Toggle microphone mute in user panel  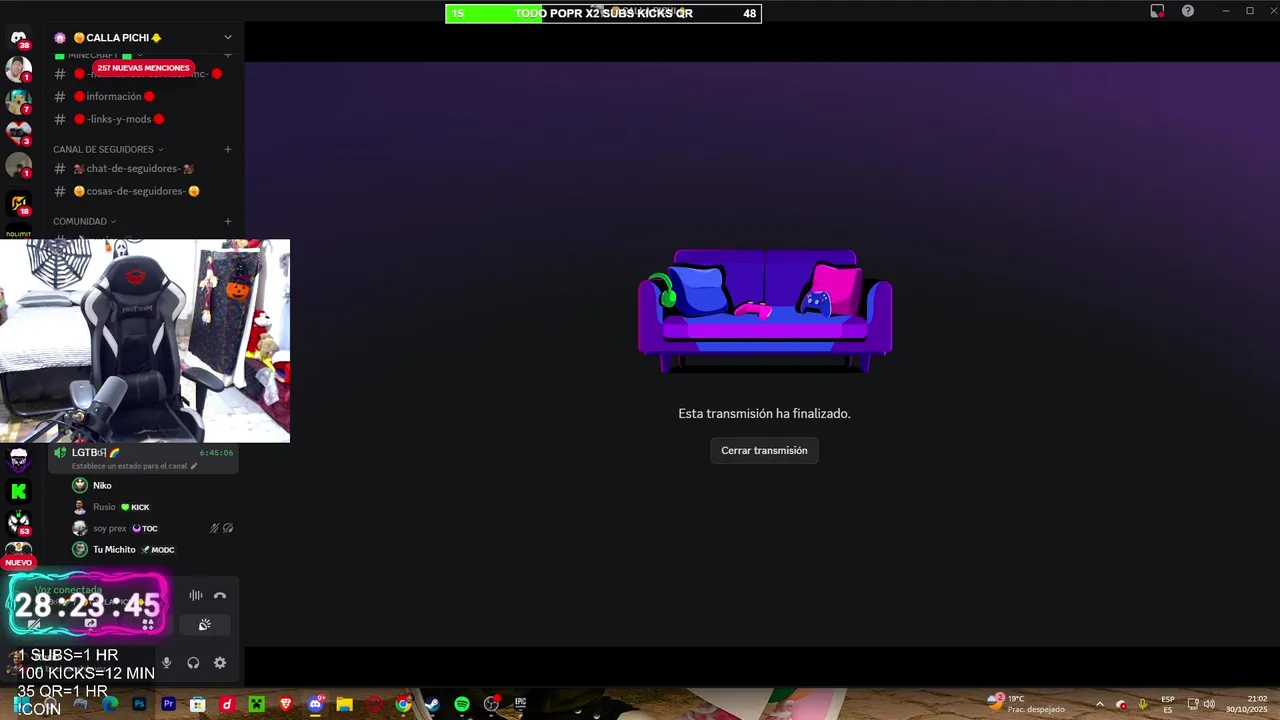(166, 662)
